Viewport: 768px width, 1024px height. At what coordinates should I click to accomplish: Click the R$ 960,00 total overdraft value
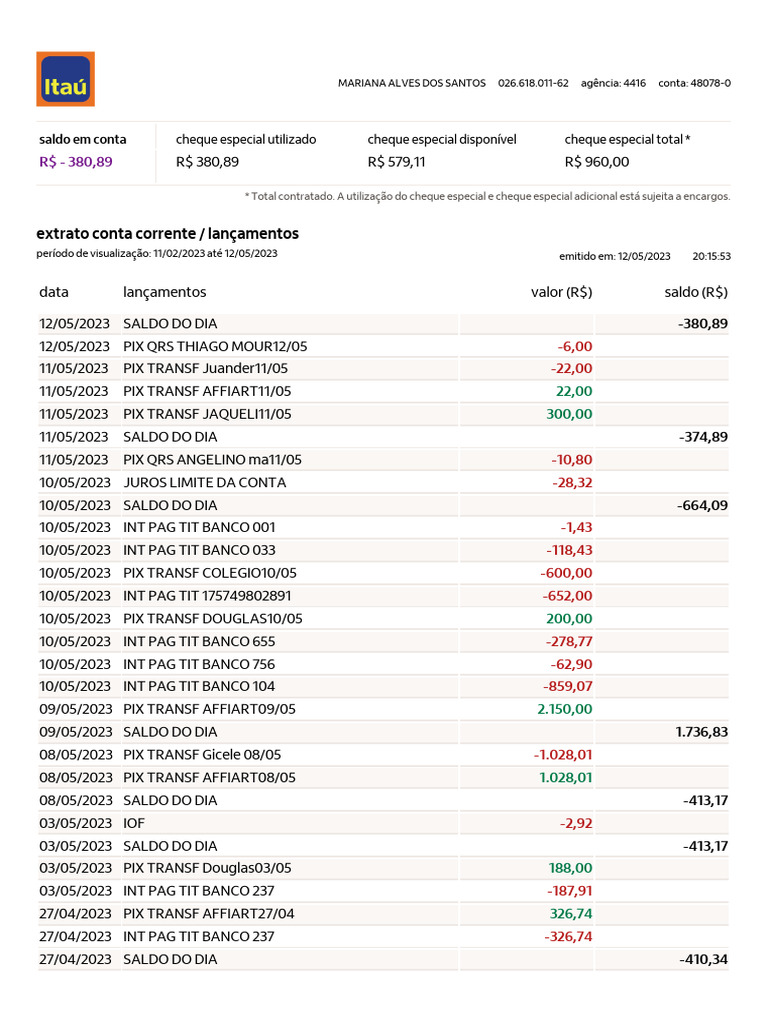coord(597,162)
